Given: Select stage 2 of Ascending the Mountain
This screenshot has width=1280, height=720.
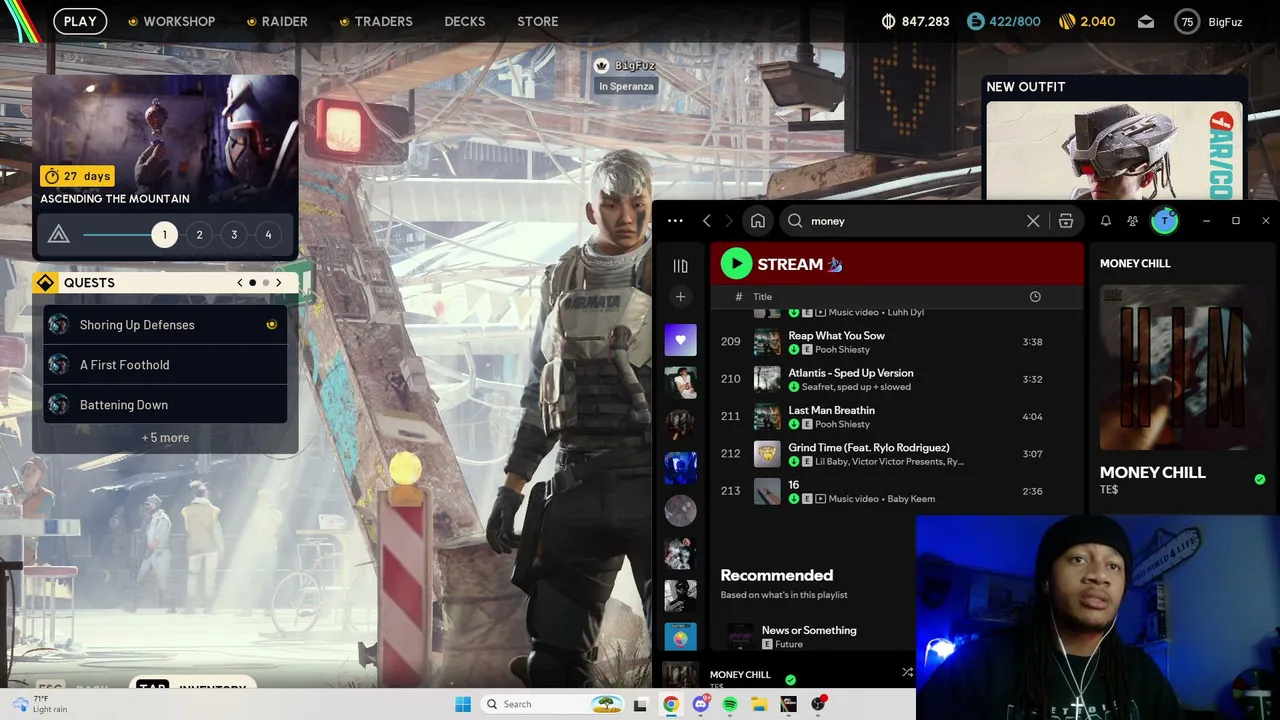Looking at the screenshot, I should click(199, 235).
